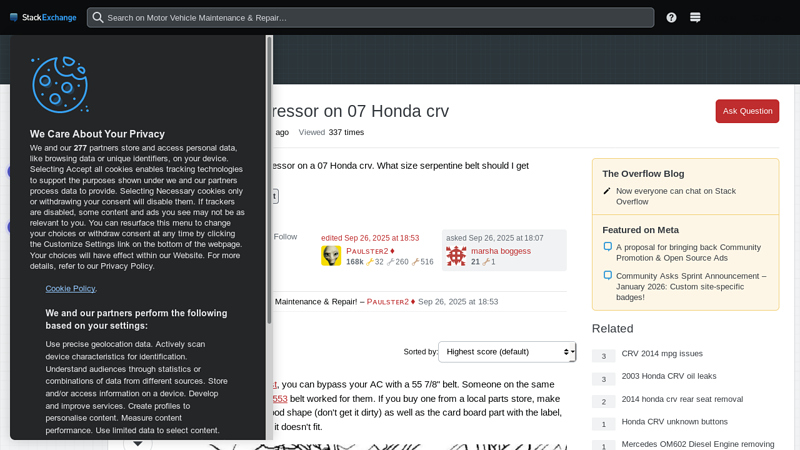Click the 'edited Sep 26, 2025' revision link
Screen dimensions: 800x450
coord(370,238)
